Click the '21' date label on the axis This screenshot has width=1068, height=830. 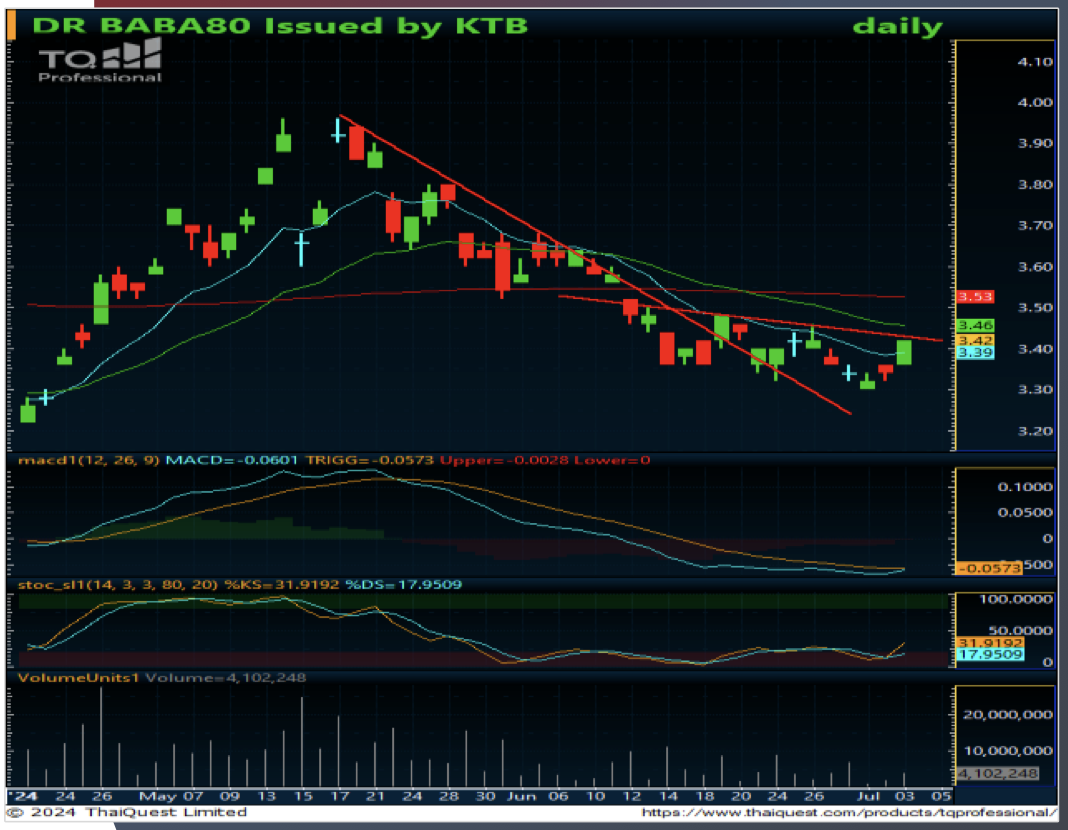375,796
